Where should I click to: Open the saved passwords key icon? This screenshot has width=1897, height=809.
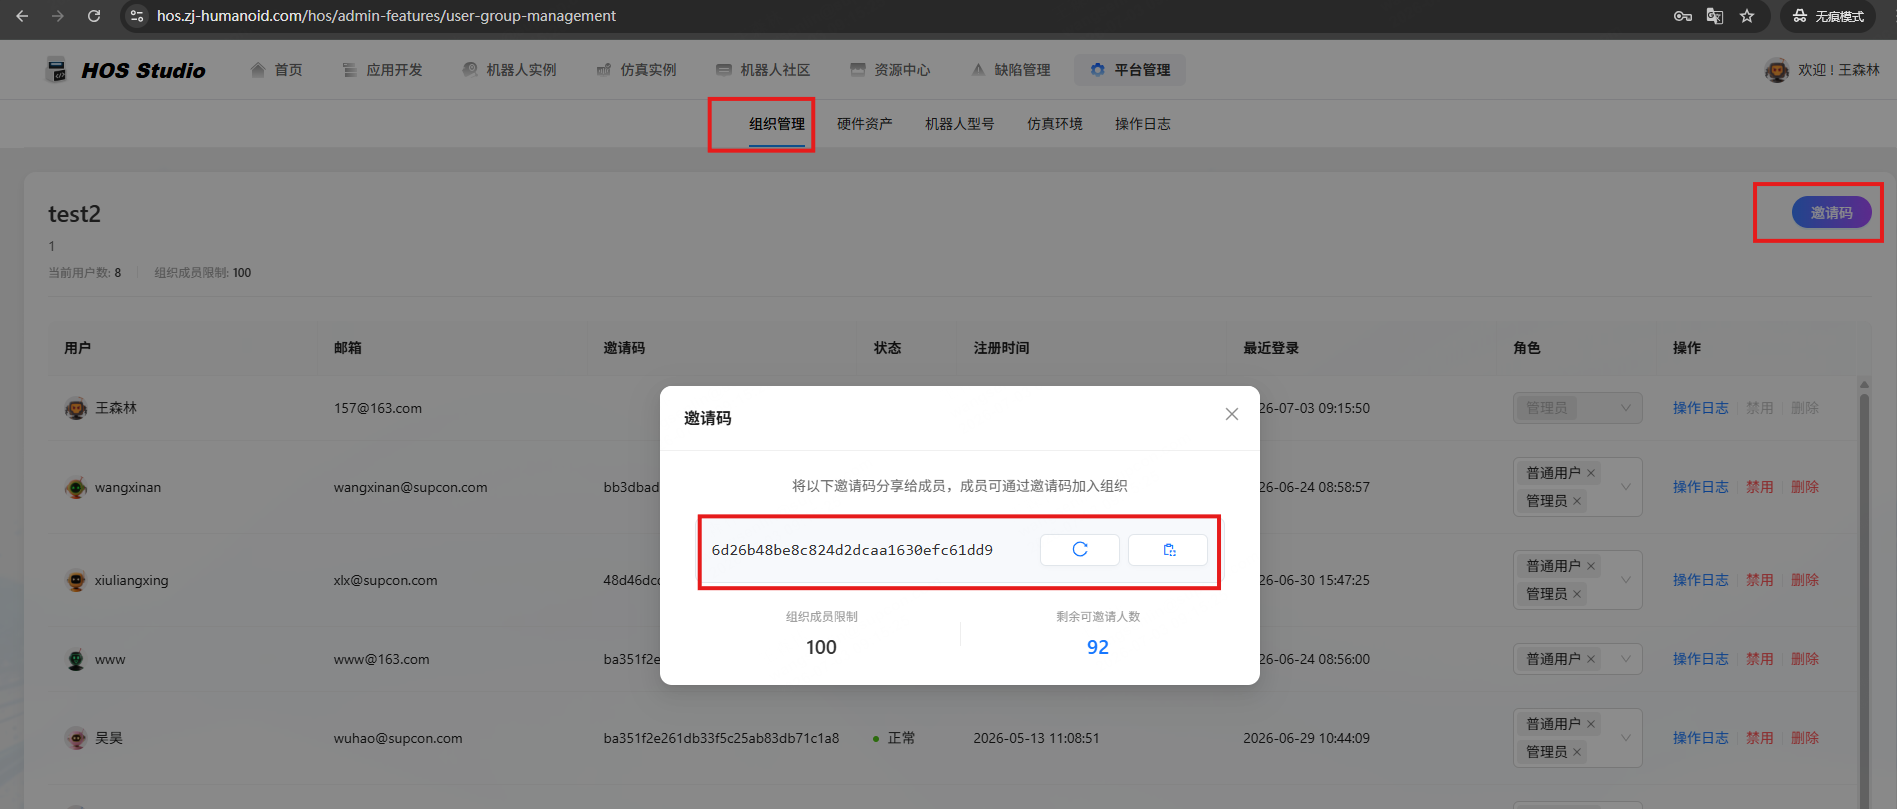[x=1683, y=16]
